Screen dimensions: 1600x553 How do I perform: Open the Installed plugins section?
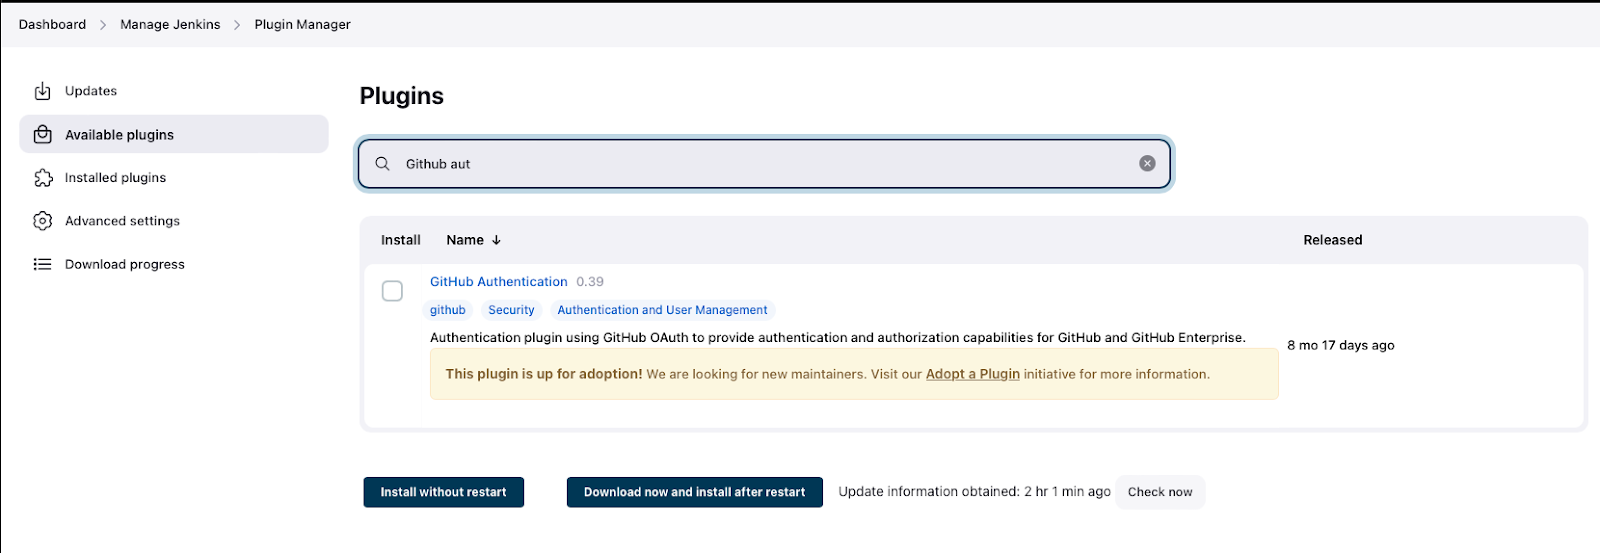coord(173,178)
